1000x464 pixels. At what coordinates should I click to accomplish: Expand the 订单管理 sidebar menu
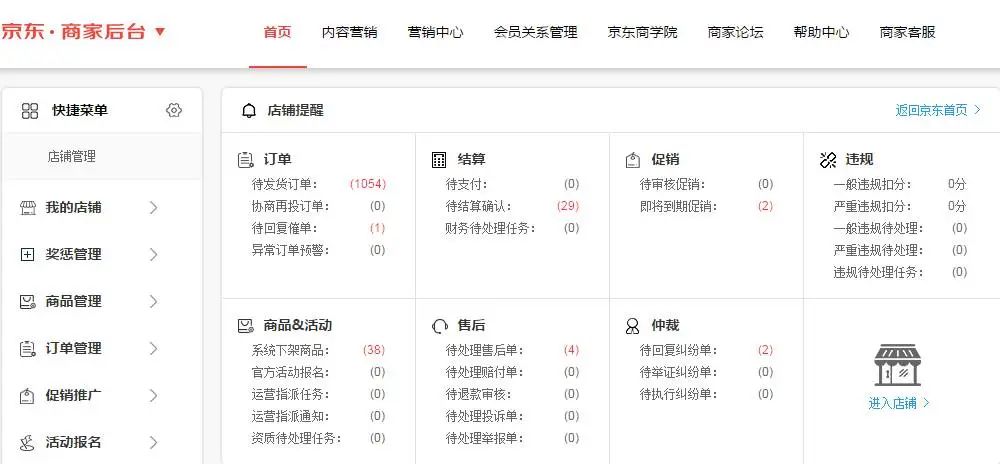(x=153, y=348)
